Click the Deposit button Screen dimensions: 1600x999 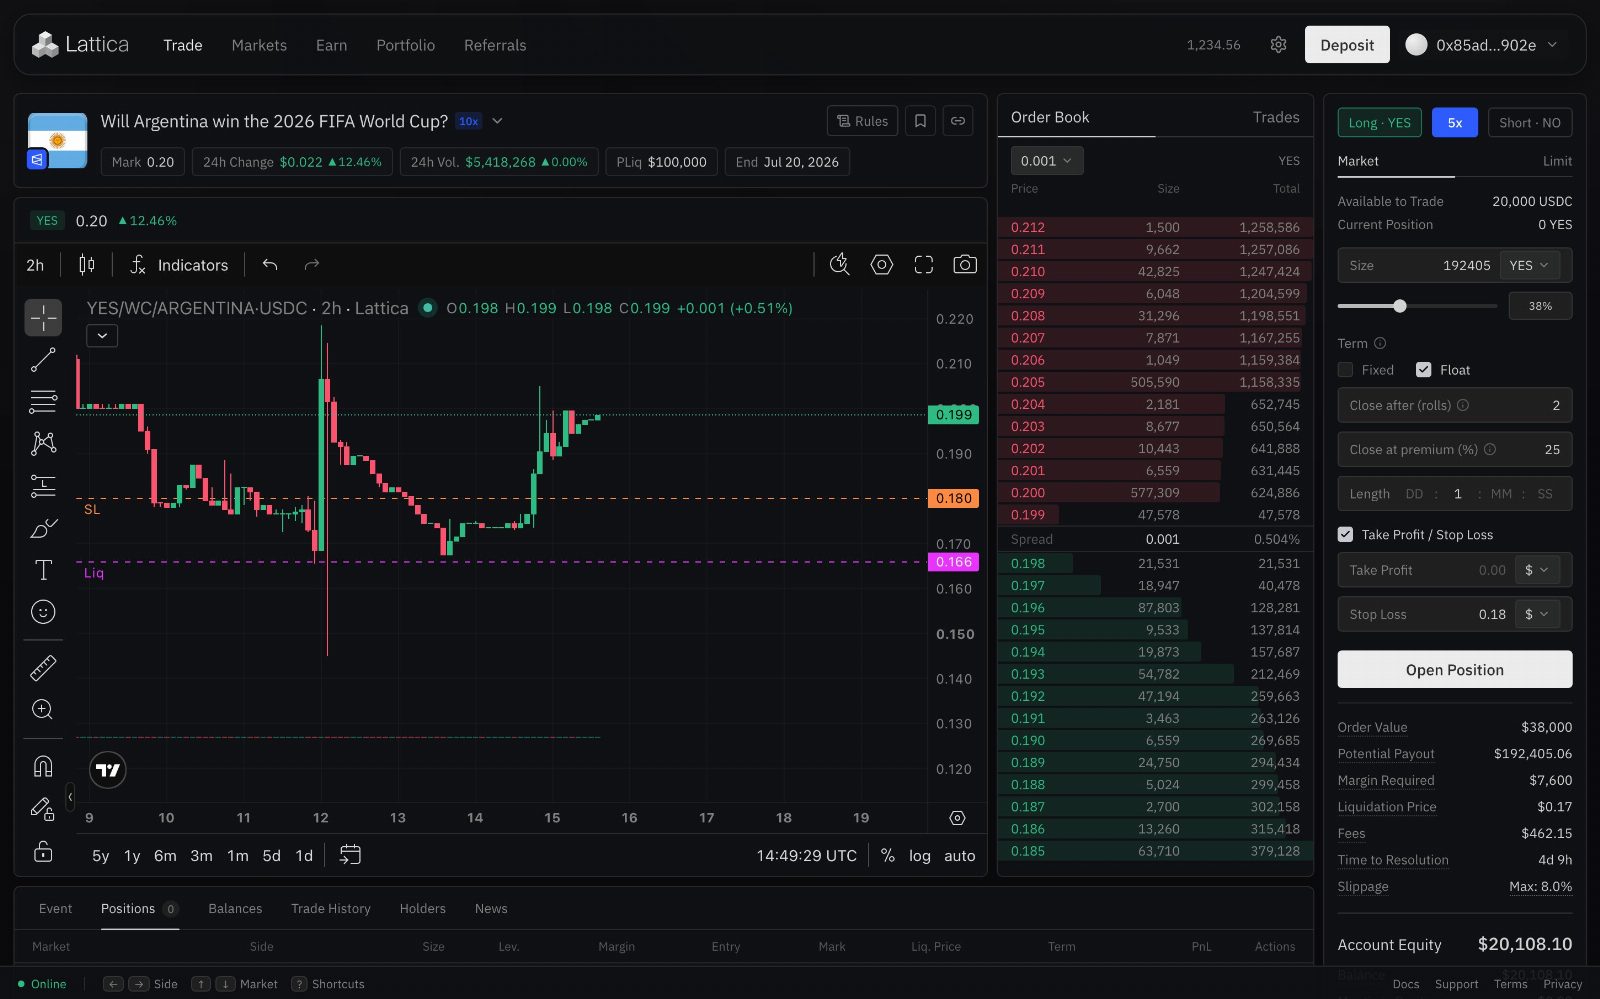tap(1347, 45)
